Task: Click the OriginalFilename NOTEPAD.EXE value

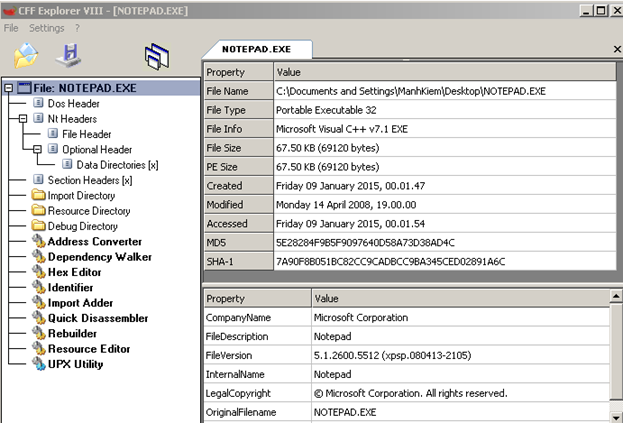Action: click(460, 412)
